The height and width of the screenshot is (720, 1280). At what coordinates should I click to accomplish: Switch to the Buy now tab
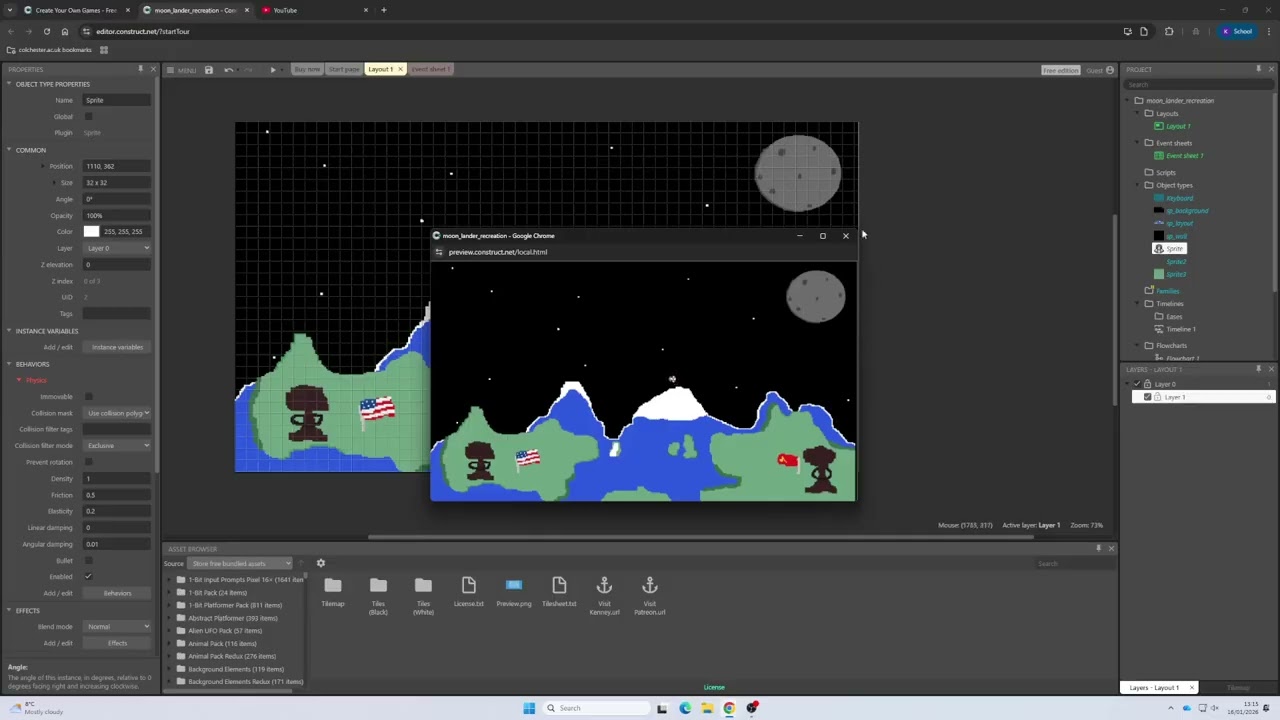307,70
